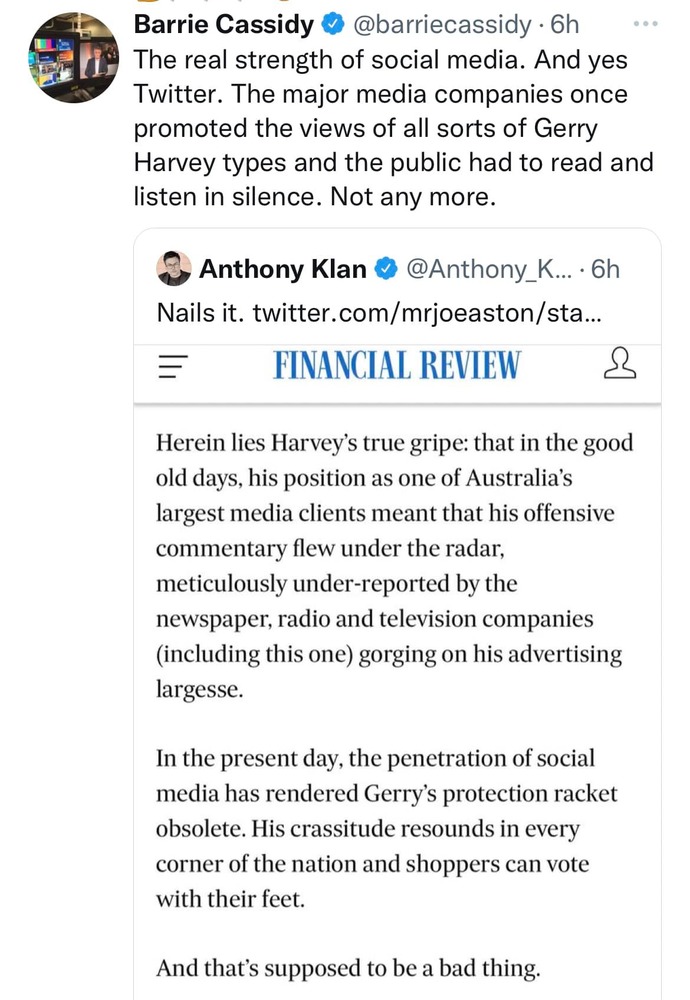The image size is (690, 1000).
Task: Open the three-dot more options menu
Action: tap(647, 21)
